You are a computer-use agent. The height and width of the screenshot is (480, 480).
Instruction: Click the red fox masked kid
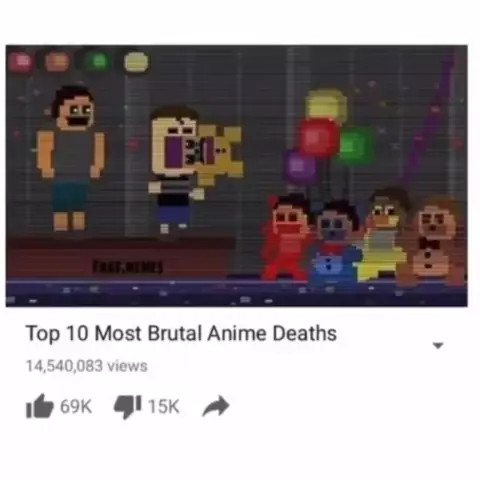[287, 237]
